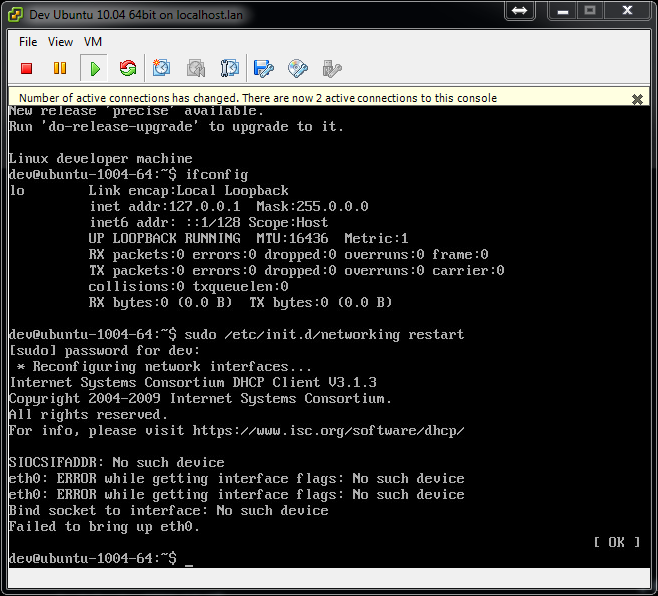Image resolution: width=658 pixels, height=596 pixels.
Task: Click the notification text about 2 active connections
Action: click(x=258, y=98)
